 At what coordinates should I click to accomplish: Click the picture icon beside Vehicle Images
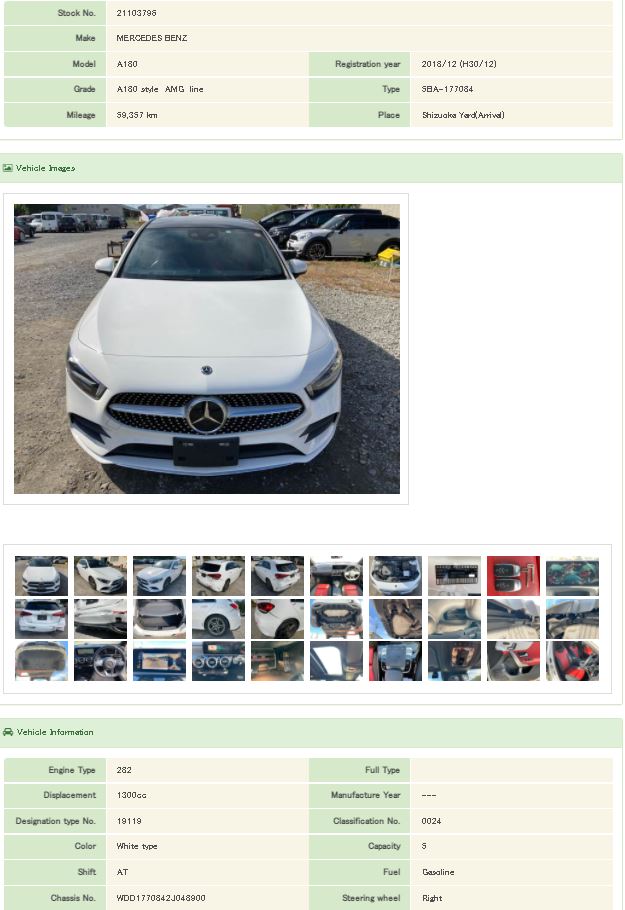click(8, 168)
